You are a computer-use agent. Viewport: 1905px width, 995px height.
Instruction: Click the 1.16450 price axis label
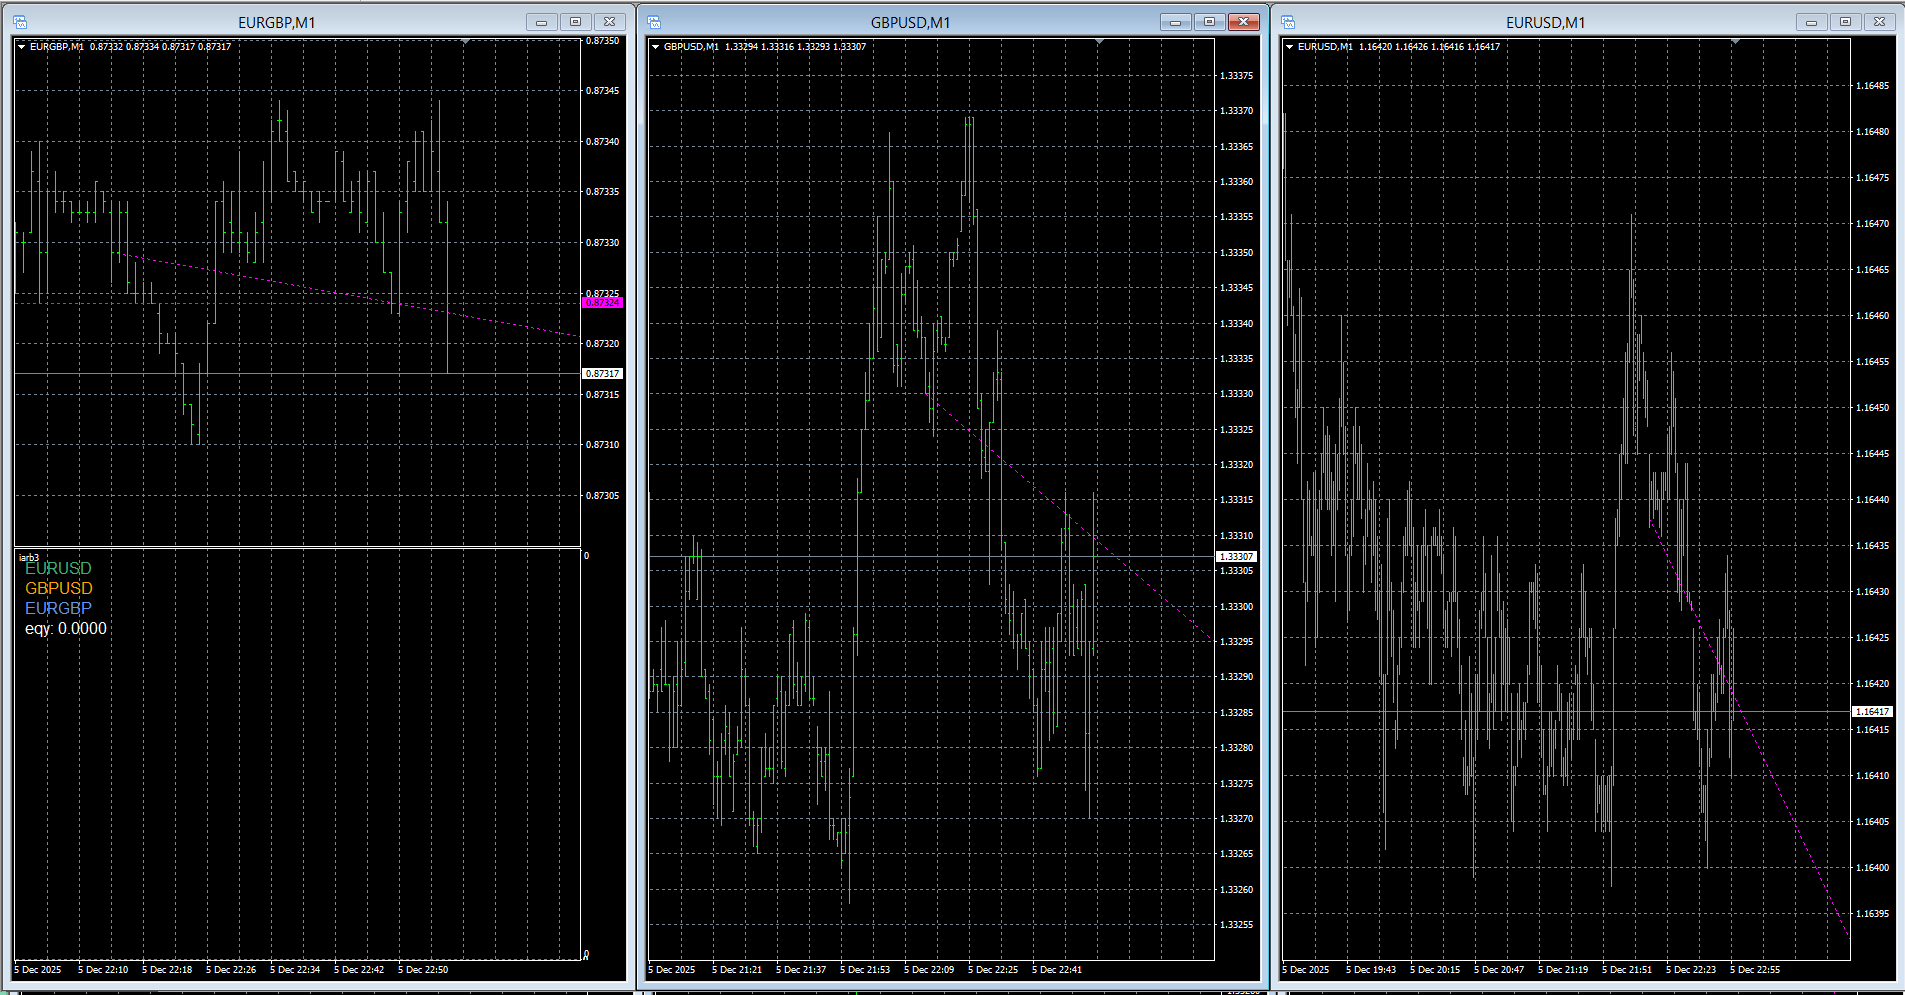(x=1873, y=408)
